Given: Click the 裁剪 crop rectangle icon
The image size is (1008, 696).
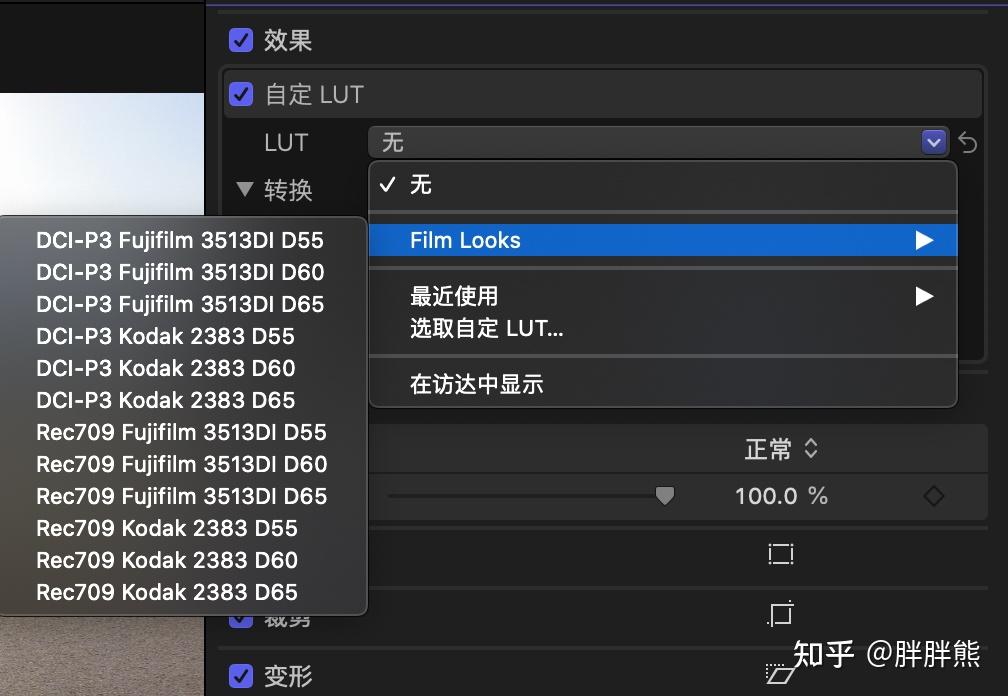Looking at the screenshot, I should click(x=783, y=613).
